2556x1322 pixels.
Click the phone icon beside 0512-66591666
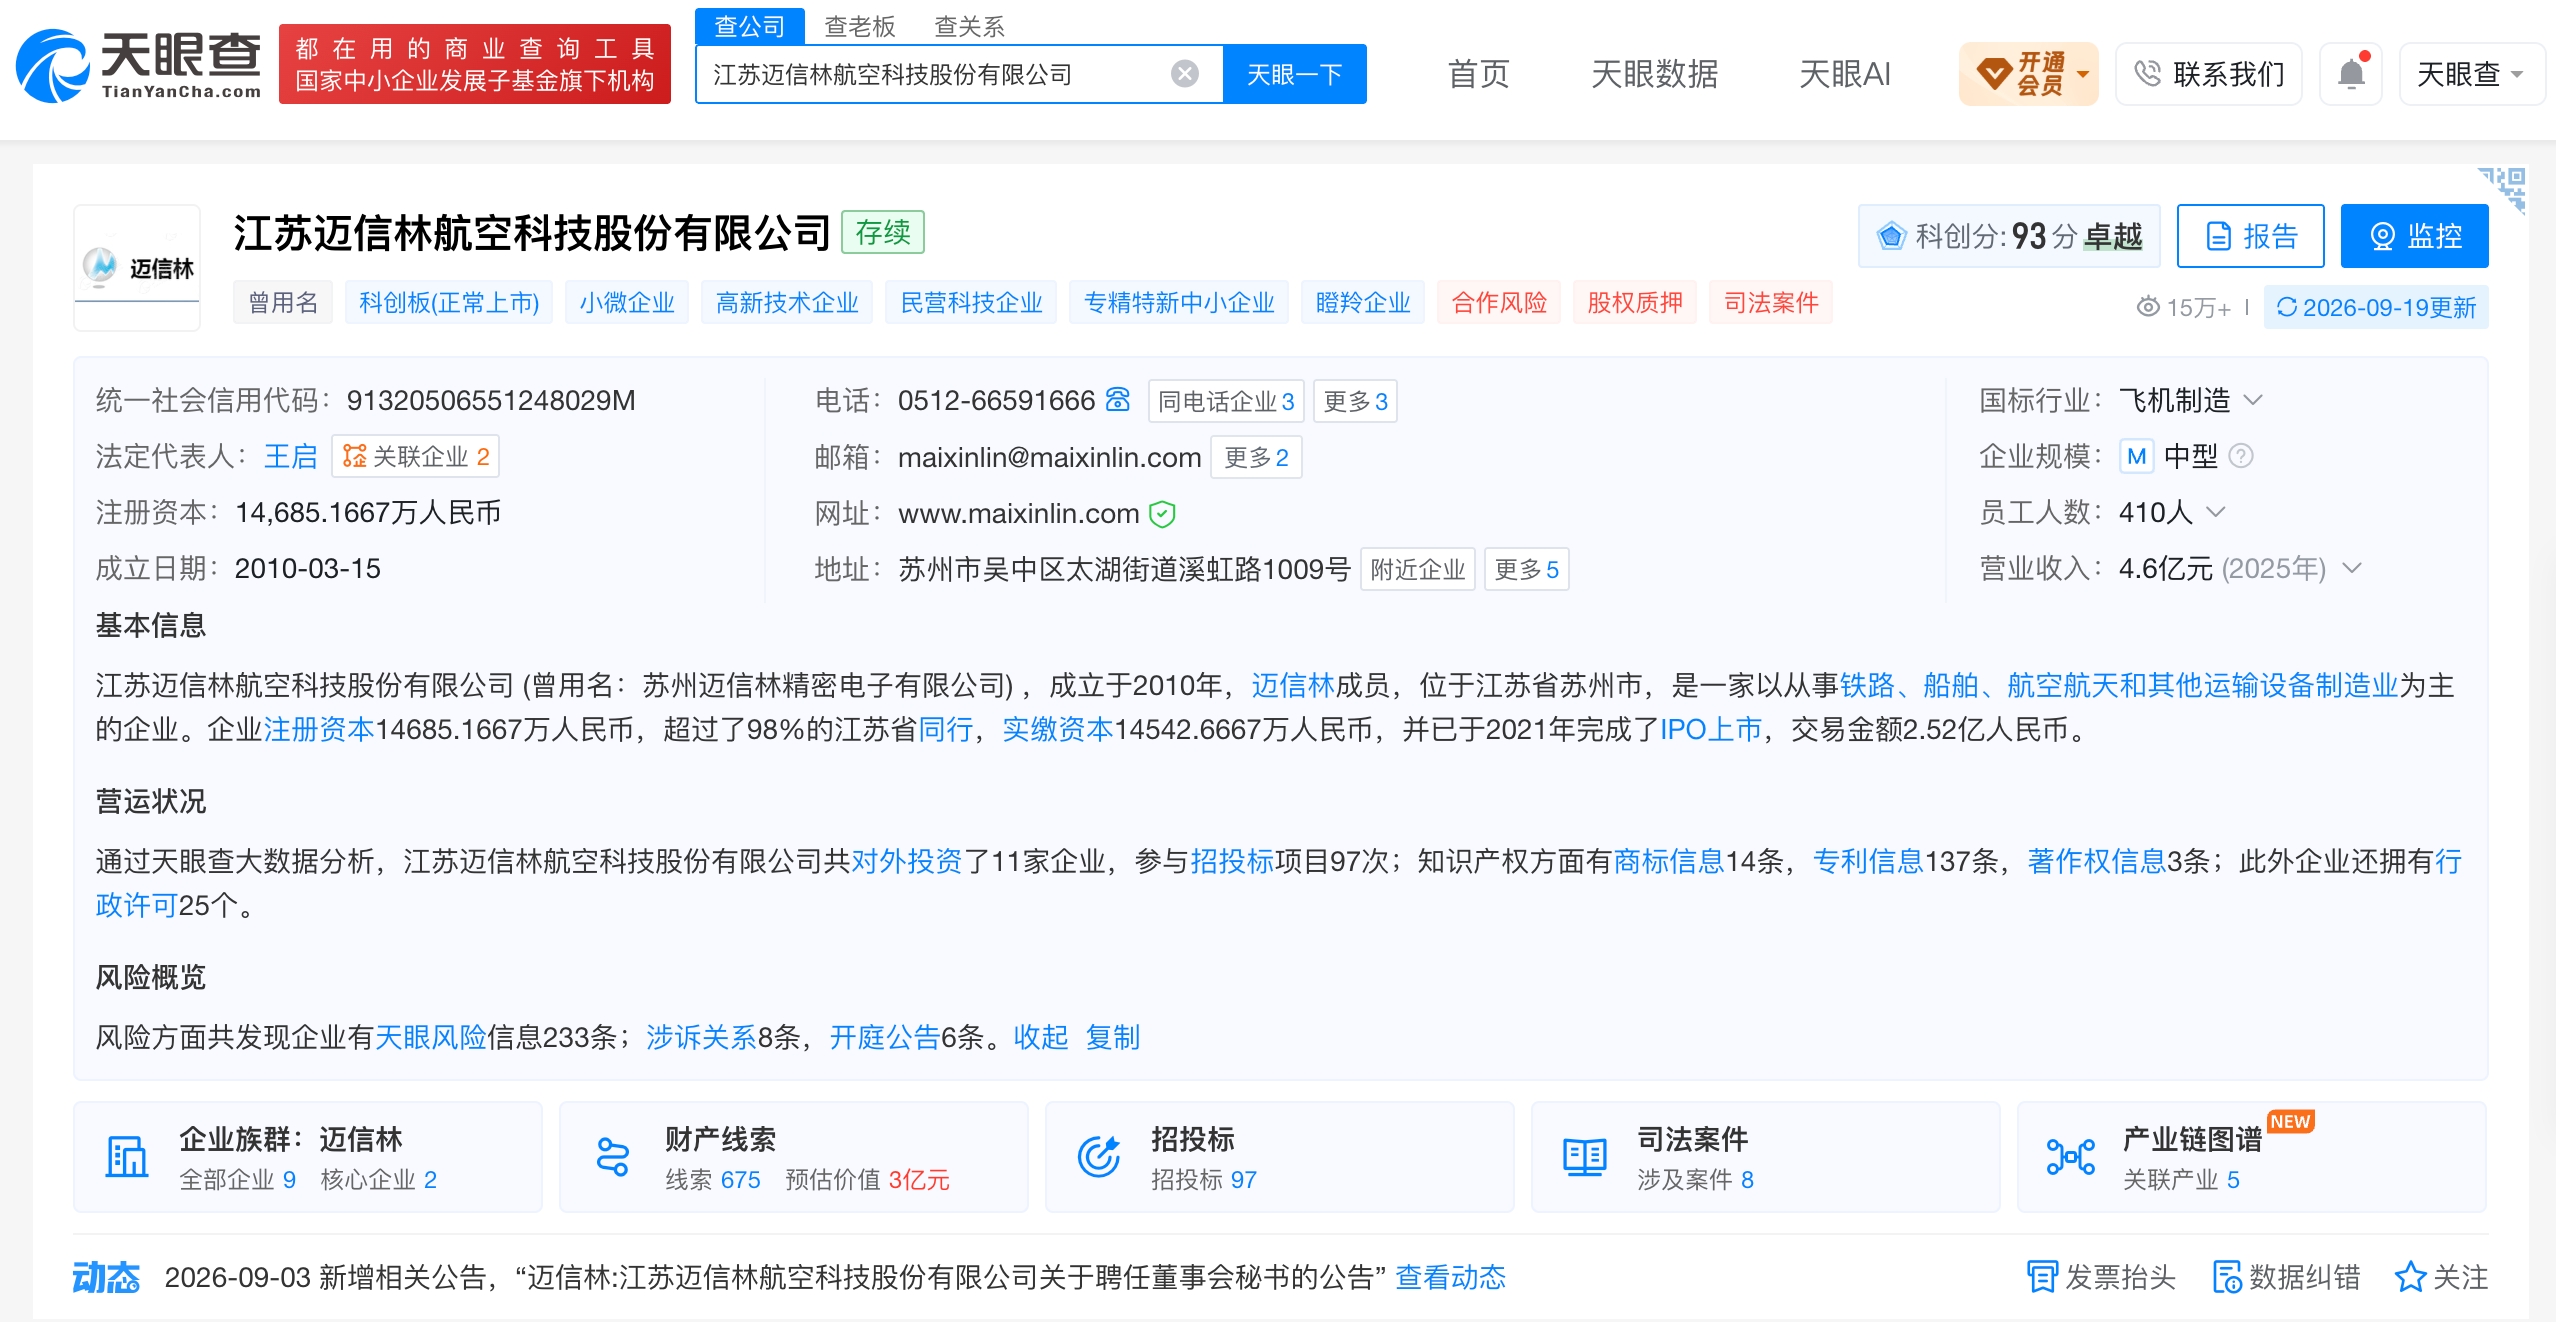(x=1118, y=400)
